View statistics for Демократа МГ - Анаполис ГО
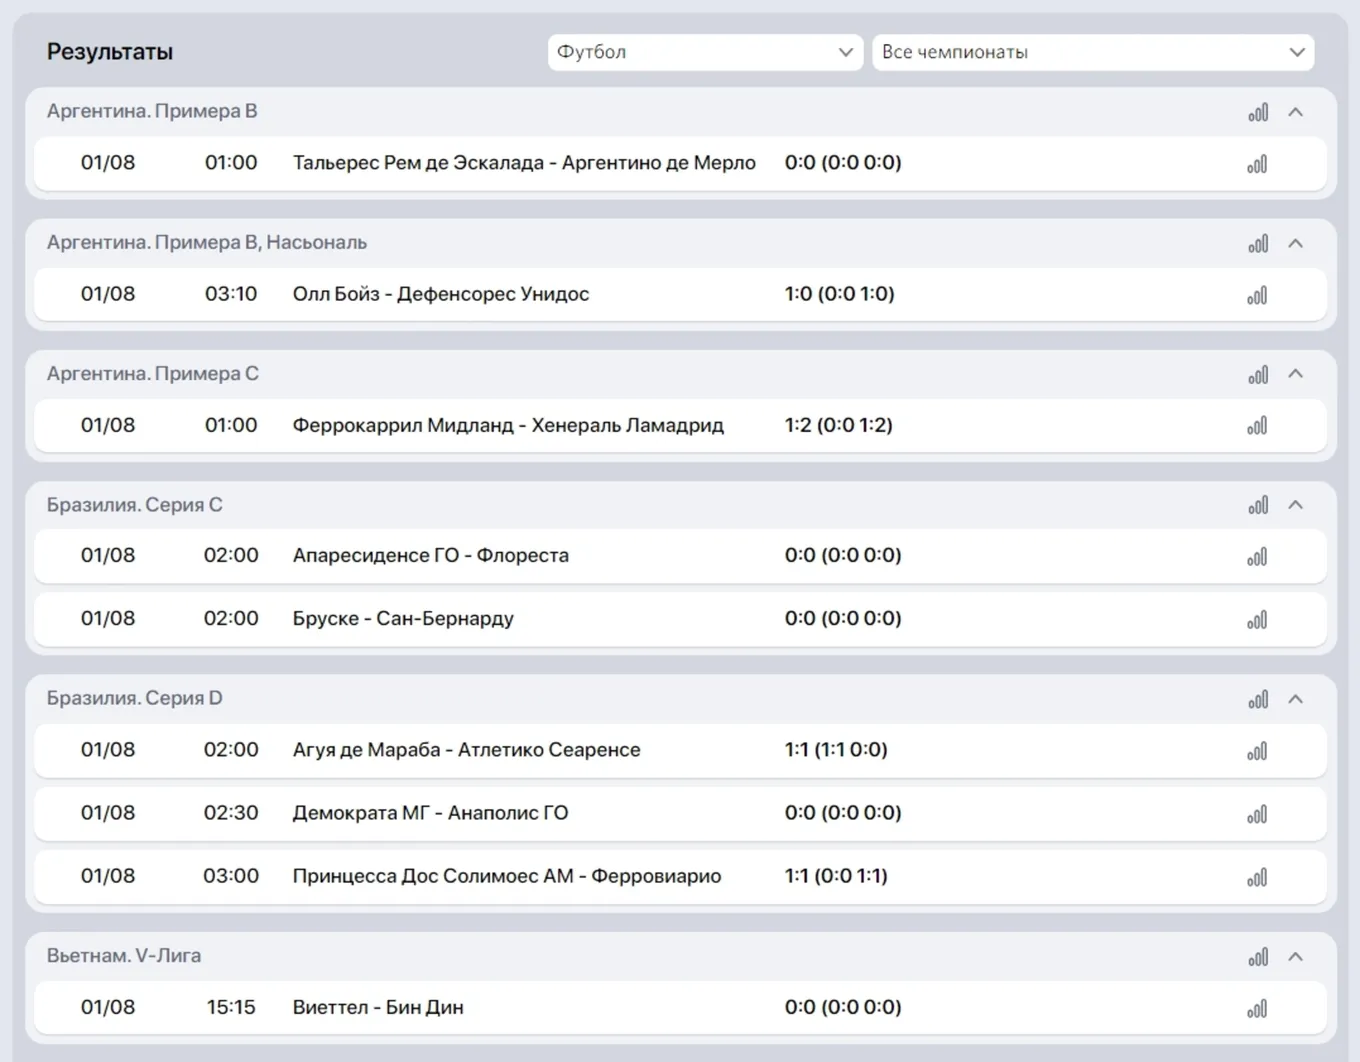This screenshot has height=1062, width=1360. (1257, 814)
